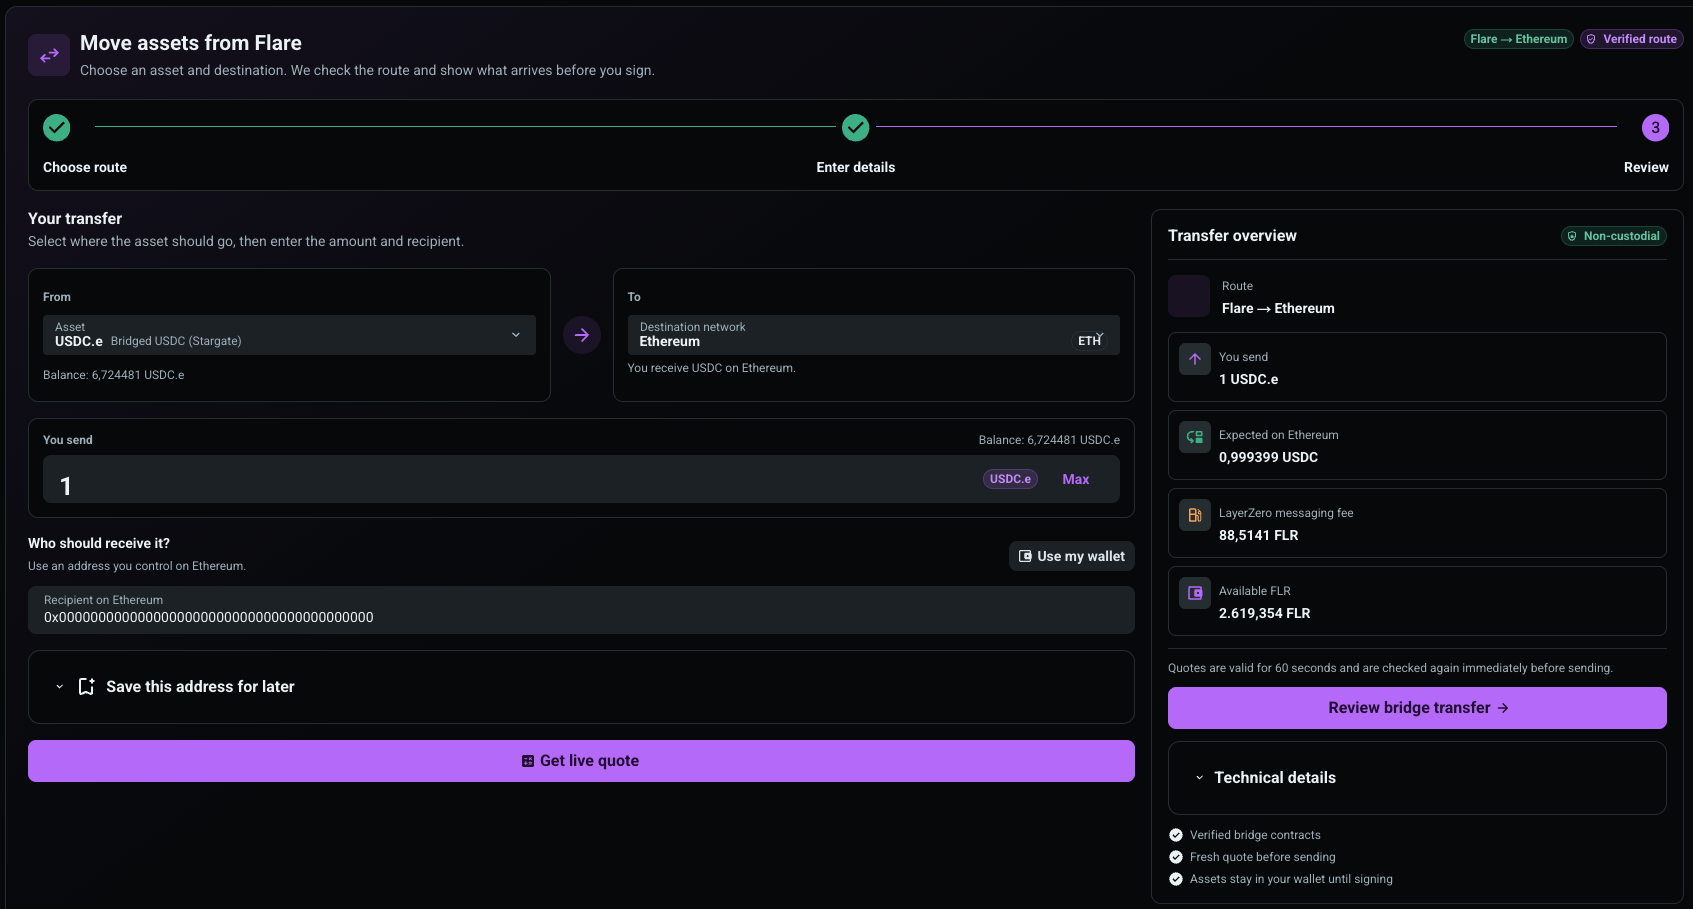
Task: Click the Route thumbnail icon in Transfer overview
Action: (1189, 296)
